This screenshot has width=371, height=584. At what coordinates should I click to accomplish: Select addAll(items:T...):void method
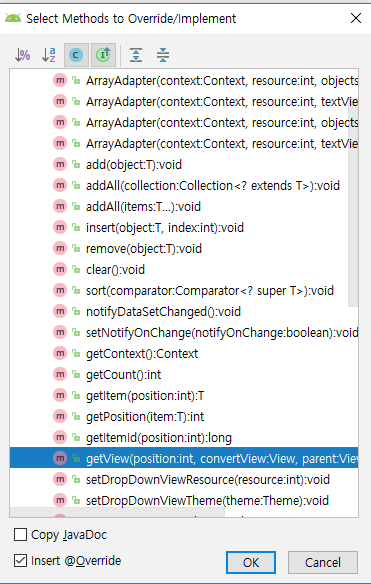click(x=184, y=206)
